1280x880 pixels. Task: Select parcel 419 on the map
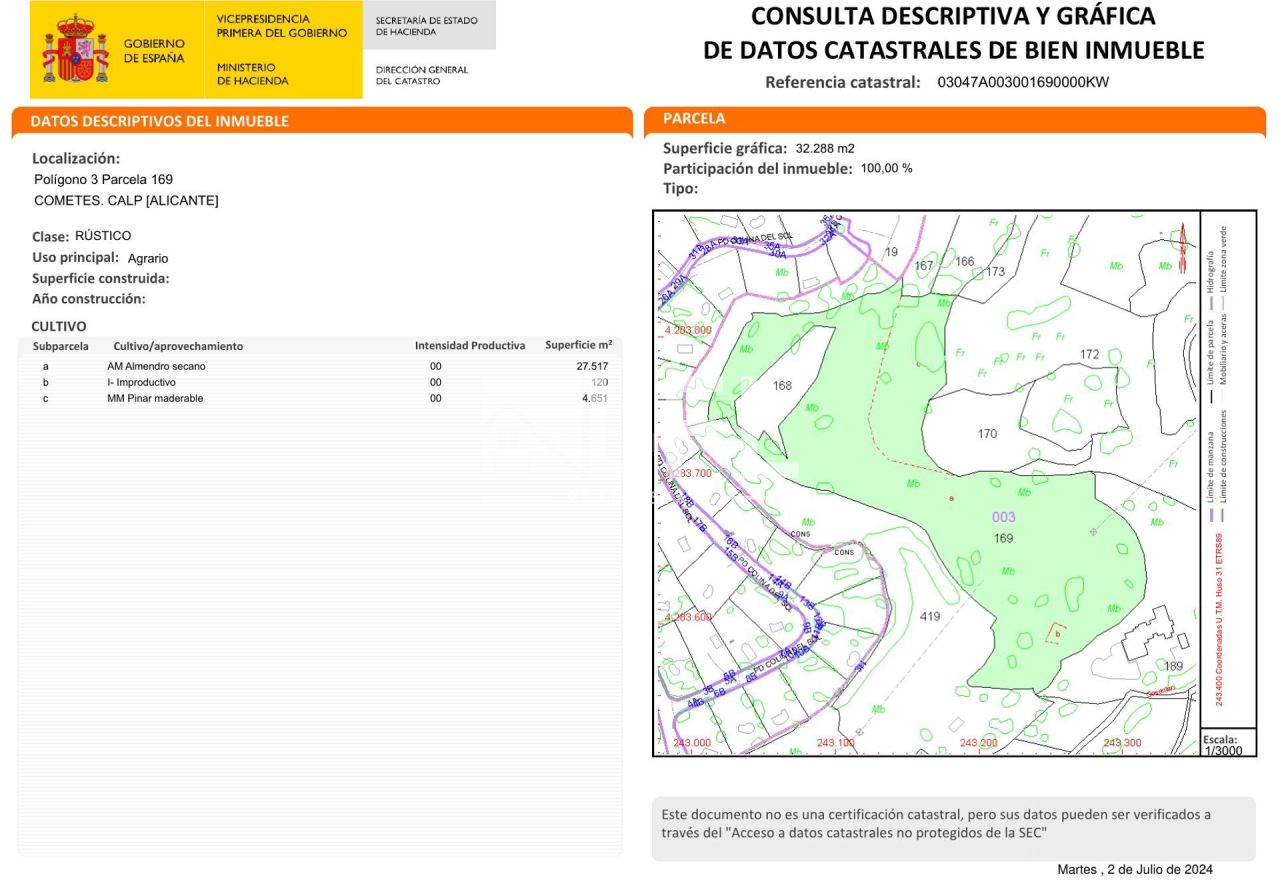pyautogui.click(x=930, y=616)
